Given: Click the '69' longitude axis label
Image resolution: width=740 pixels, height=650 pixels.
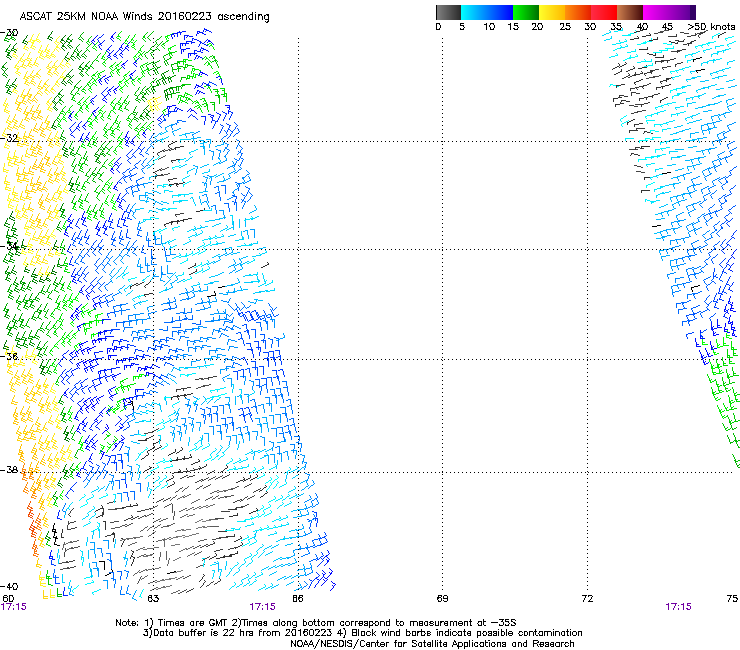Looking at the screenshot, I should [x=442, y=599].
